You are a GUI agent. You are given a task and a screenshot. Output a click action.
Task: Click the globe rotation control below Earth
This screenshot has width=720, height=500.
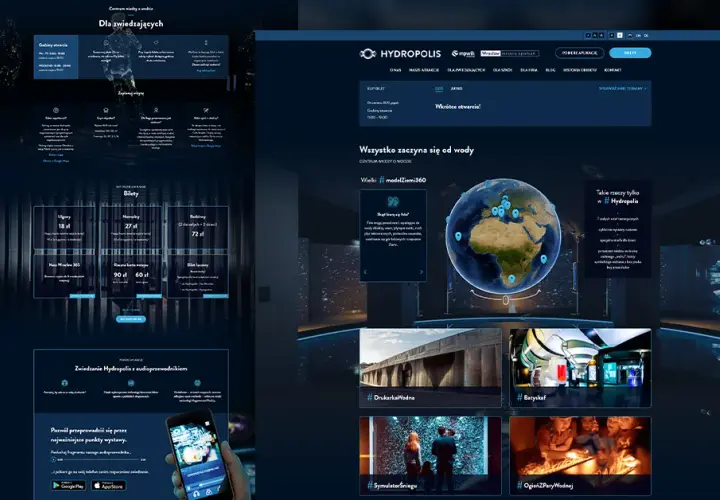[x=505, y=300]
